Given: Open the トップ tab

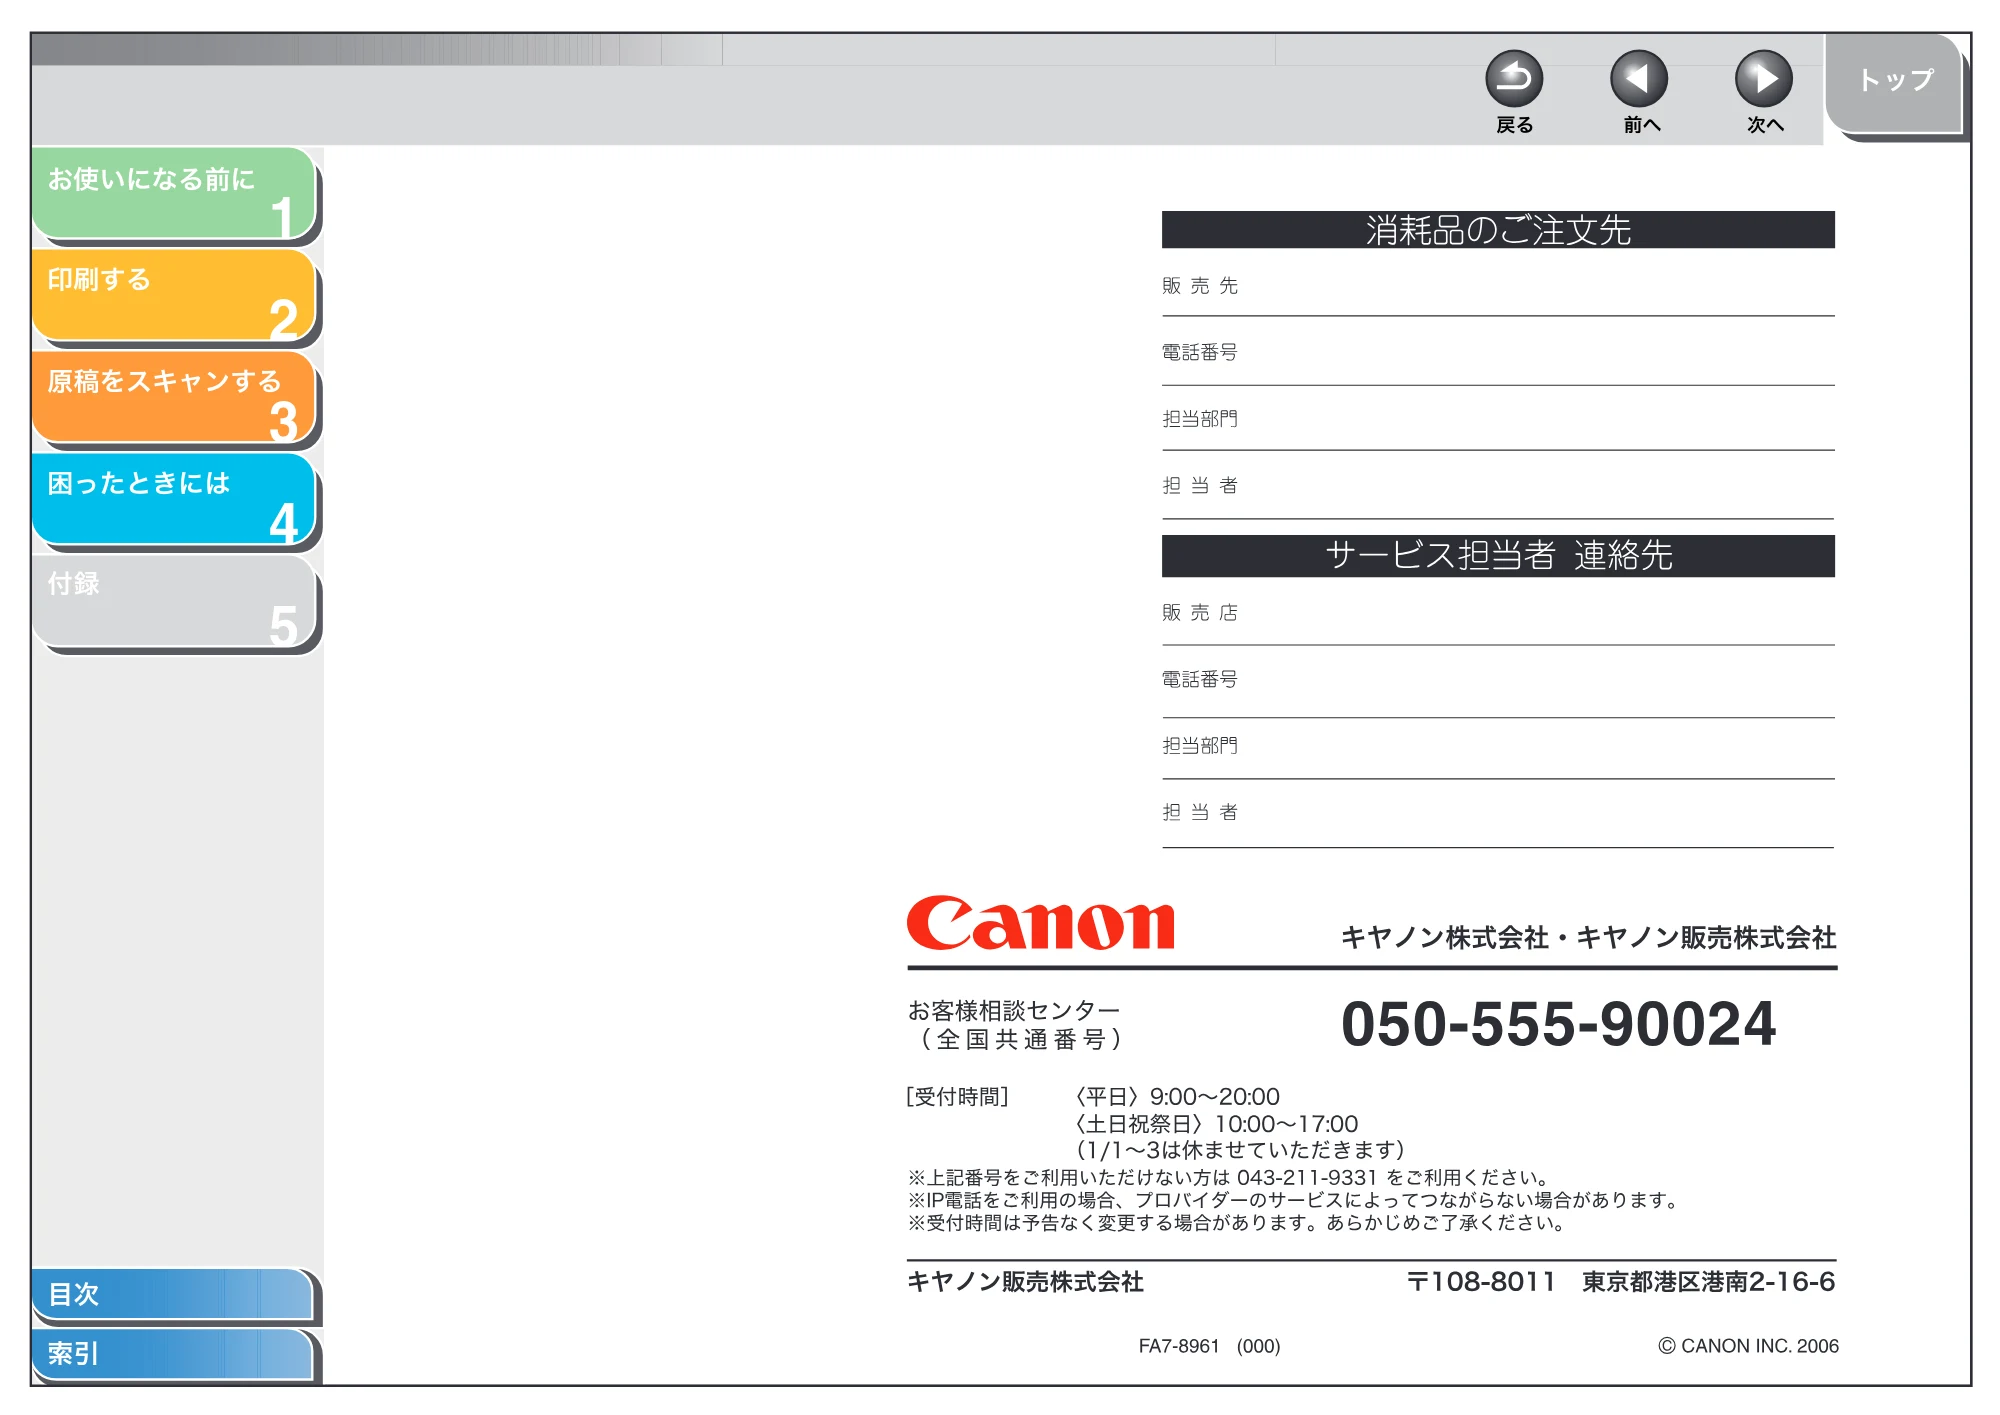Looking at the screenshot, I should pyautogui.click(x=1894, y=83).
